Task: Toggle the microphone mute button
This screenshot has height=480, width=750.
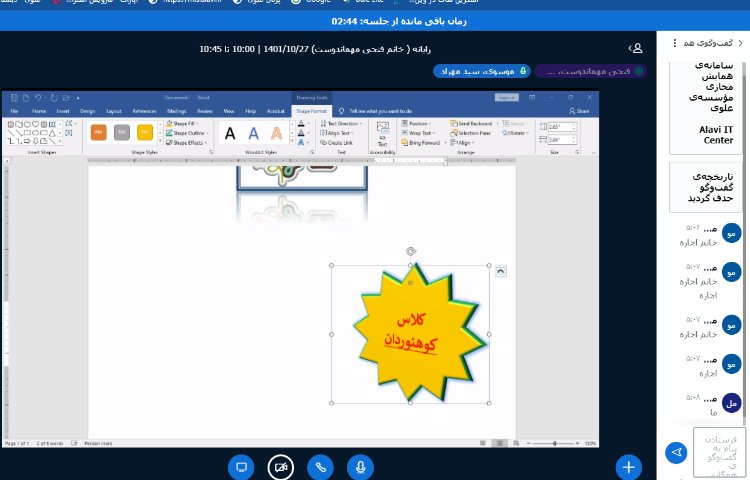Action: click(360, 467)
